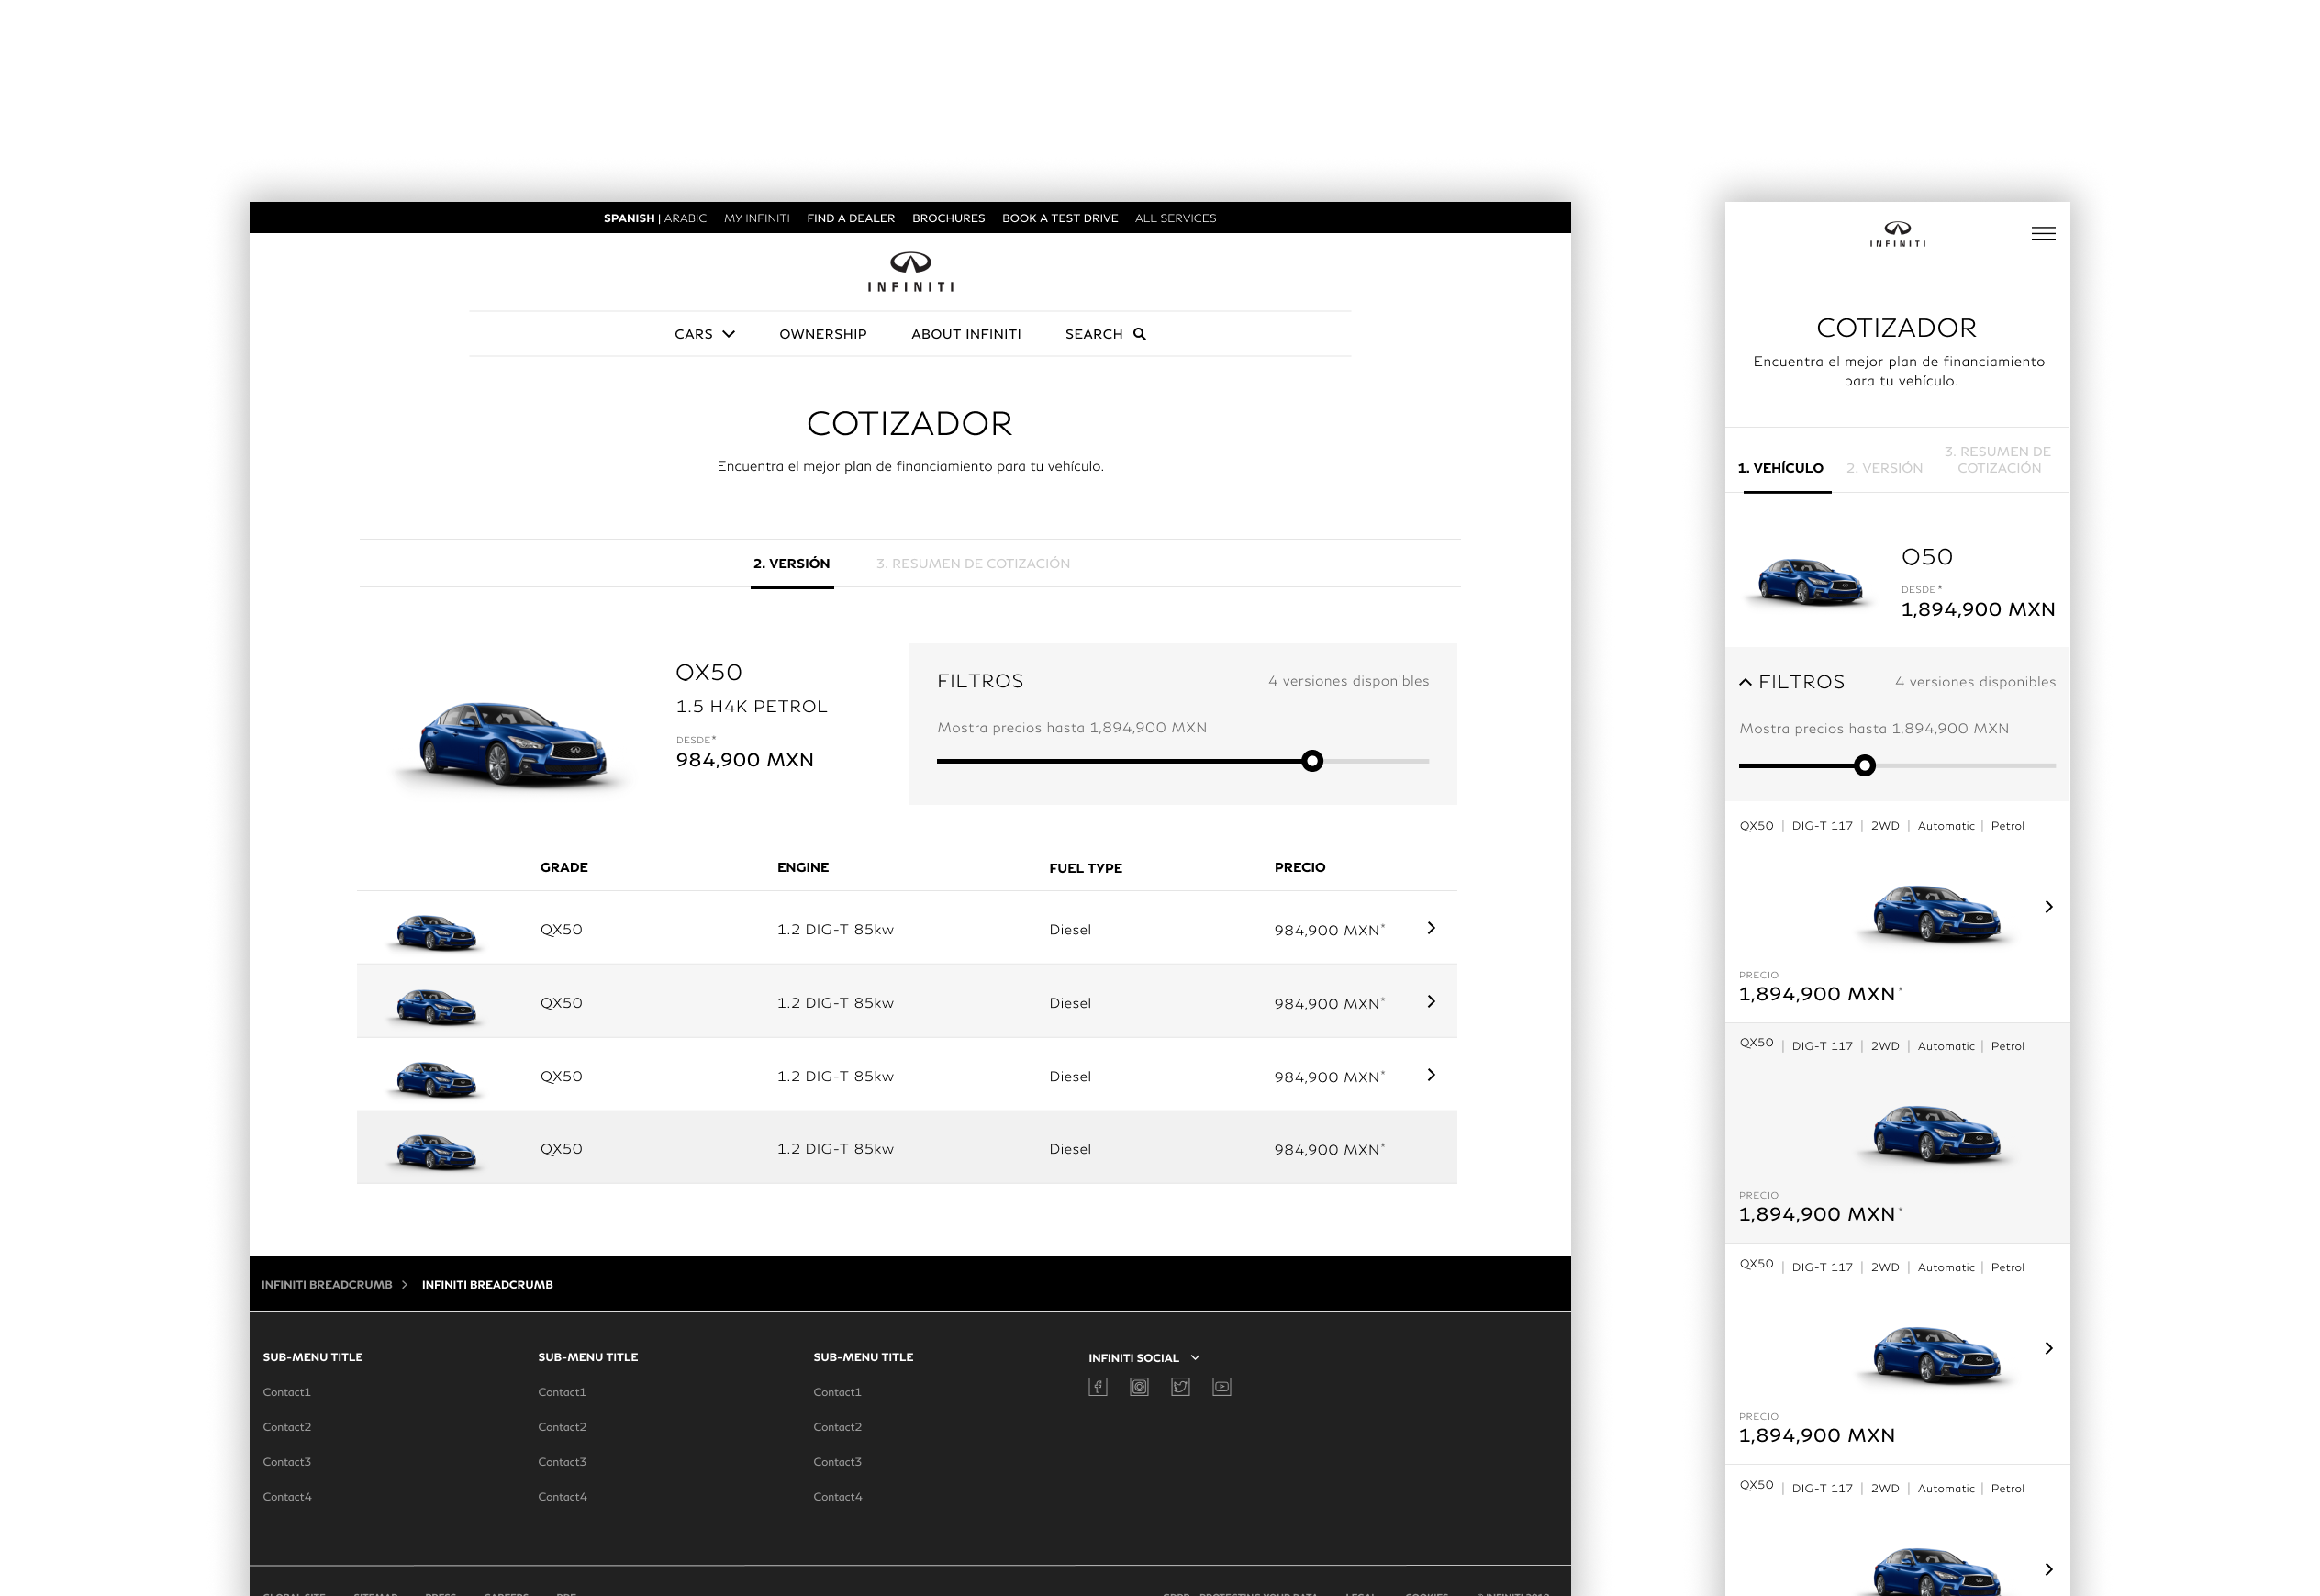
Task: Click the YouTube icon in footer
Action: [x=1221, y=1387]
